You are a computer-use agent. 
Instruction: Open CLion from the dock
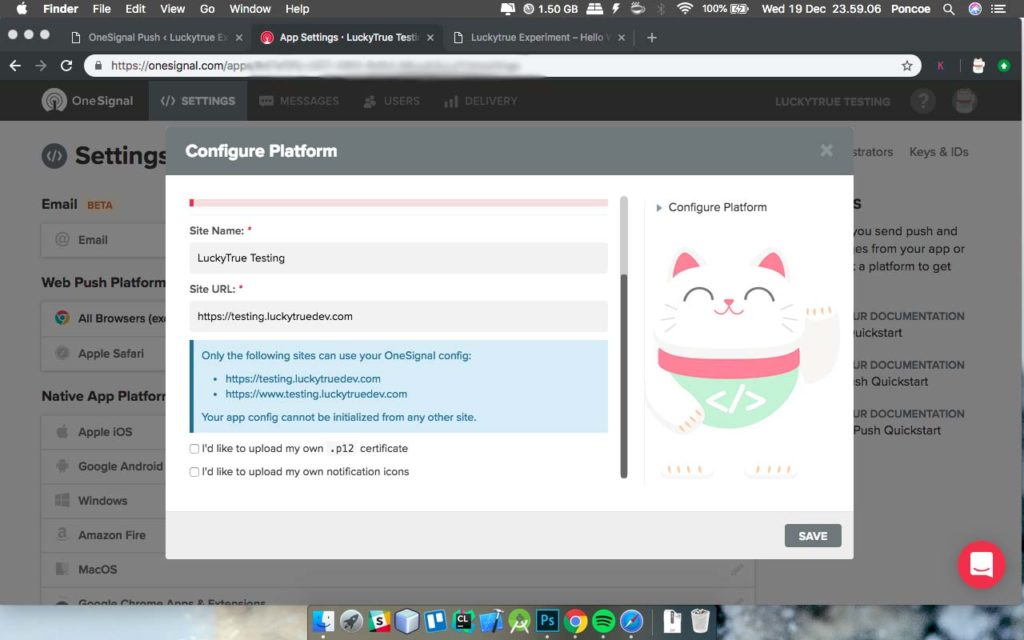coord(463,621)
